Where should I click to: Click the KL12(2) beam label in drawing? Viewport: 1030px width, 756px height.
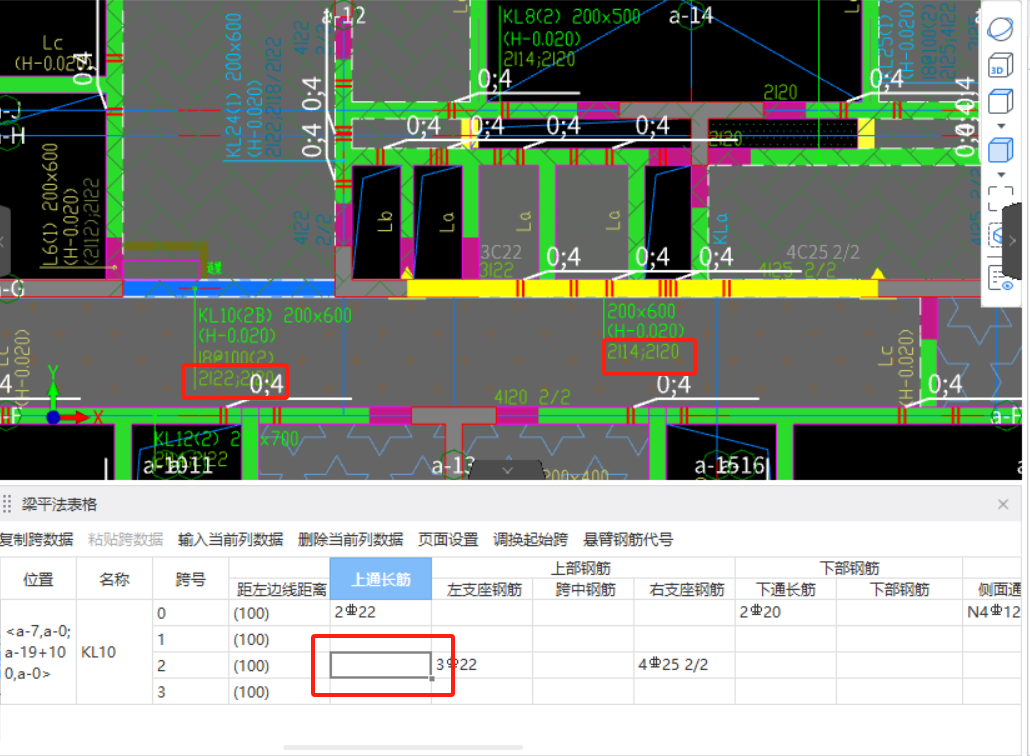tap(226, 439)
